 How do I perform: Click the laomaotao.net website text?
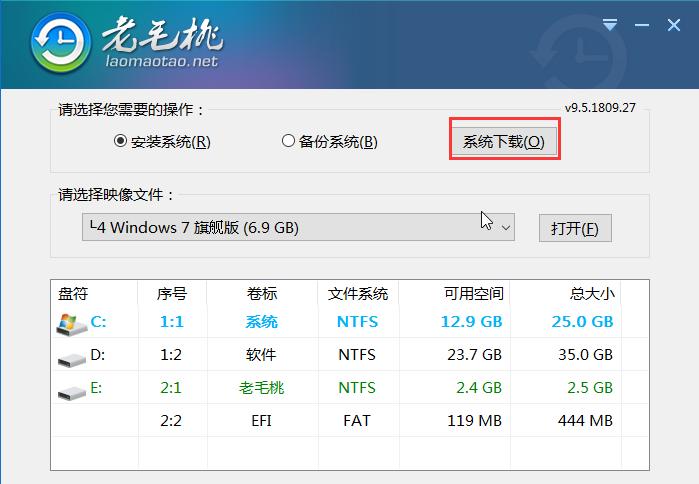click(162, 61)
